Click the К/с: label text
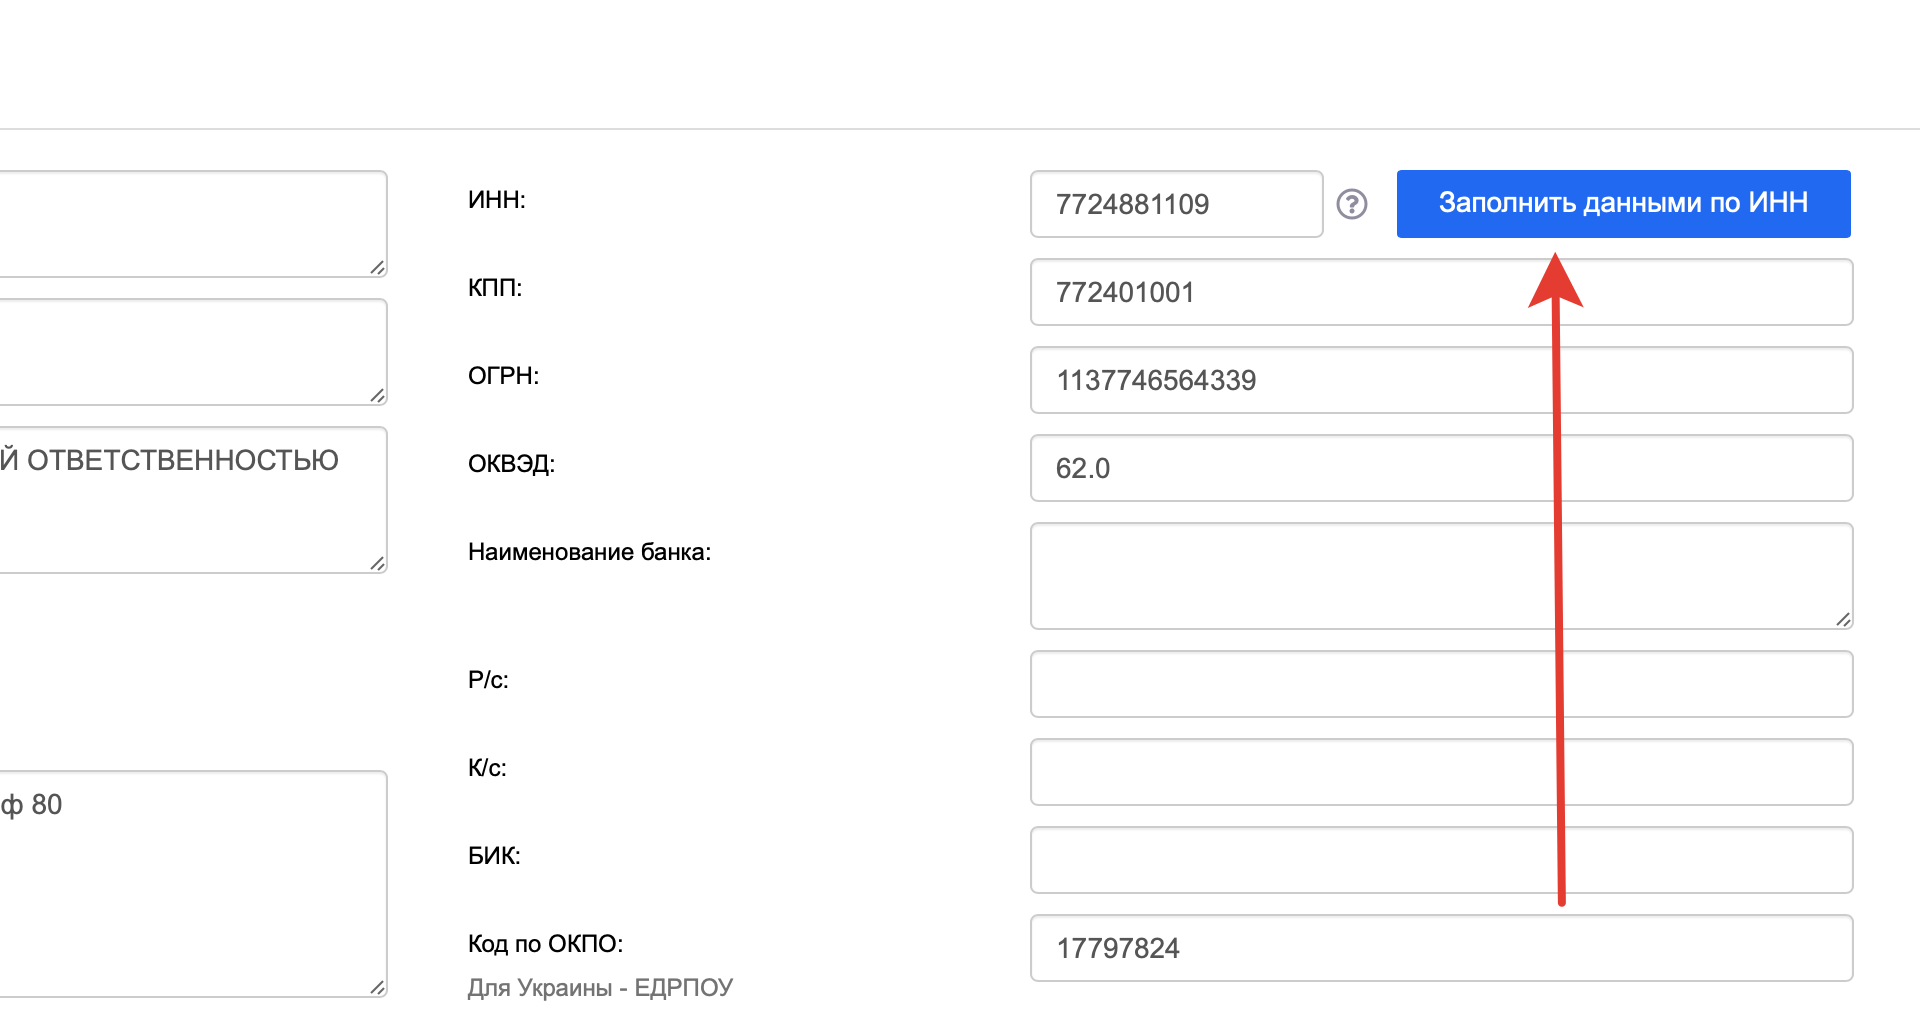Viewport: 1920px width, 1012px height. point(488,768)
